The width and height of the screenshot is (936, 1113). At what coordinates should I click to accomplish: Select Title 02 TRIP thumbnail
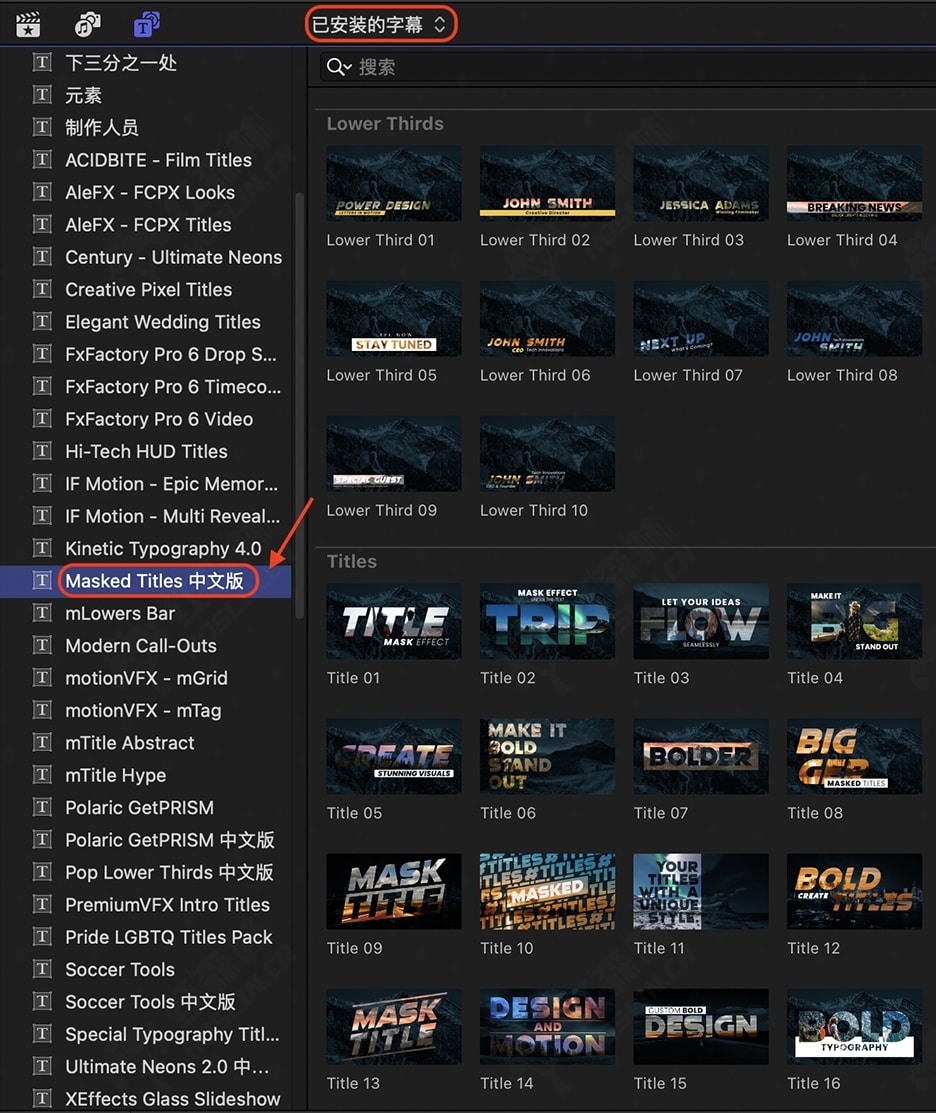click(547, 621)
